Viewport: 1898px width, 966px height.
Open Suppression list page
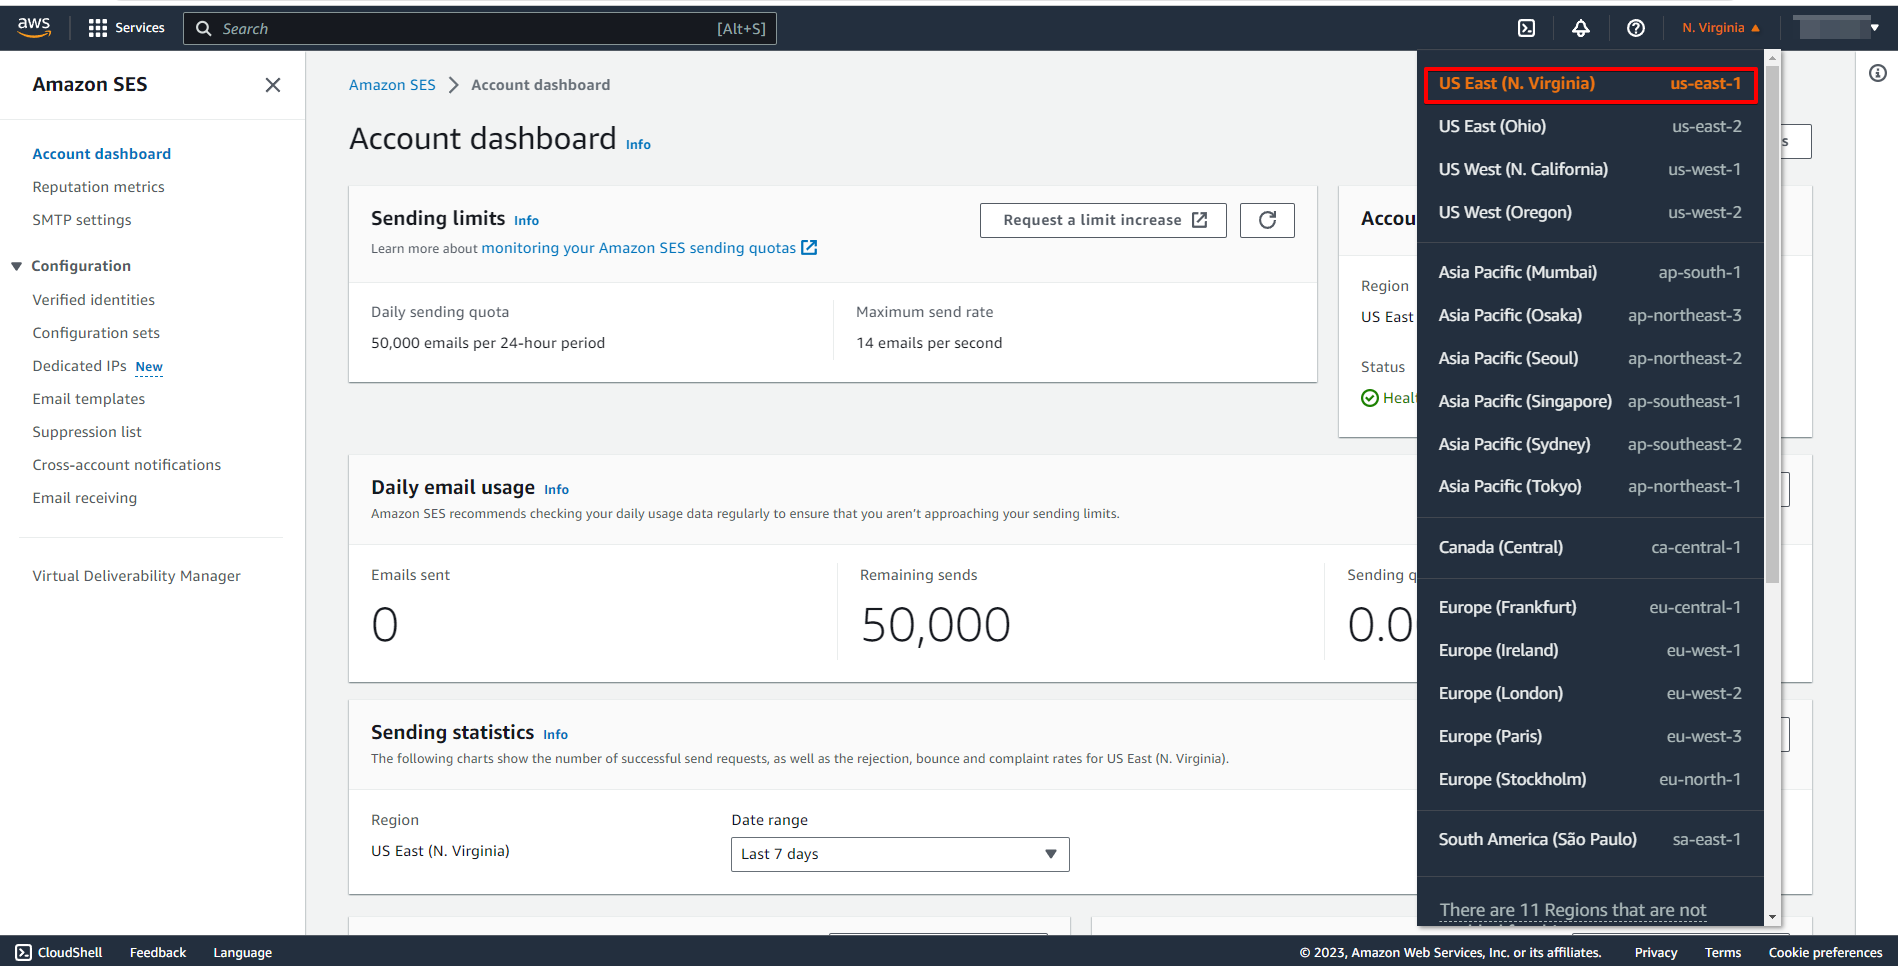coord(87,432)
